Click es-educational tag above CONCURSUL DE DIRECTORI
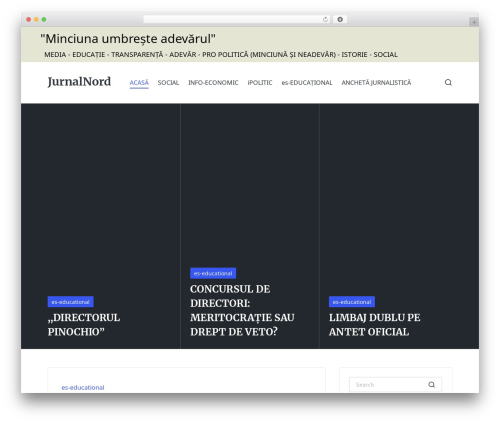Viewport: 500px width, 423px height. (x=213, y=273)
